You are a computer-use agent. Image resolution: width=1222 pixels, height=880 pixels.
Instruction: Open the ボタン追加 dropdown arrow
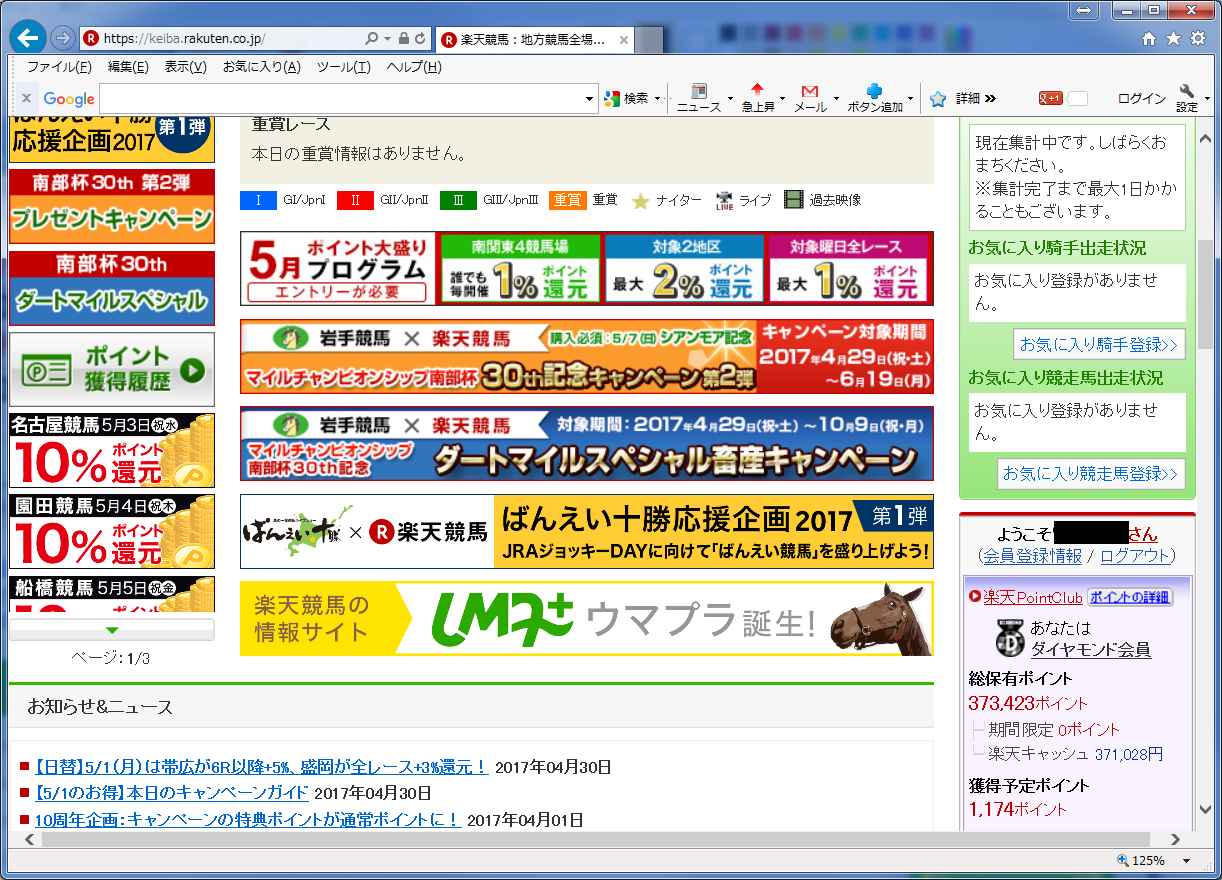(910, 99)
